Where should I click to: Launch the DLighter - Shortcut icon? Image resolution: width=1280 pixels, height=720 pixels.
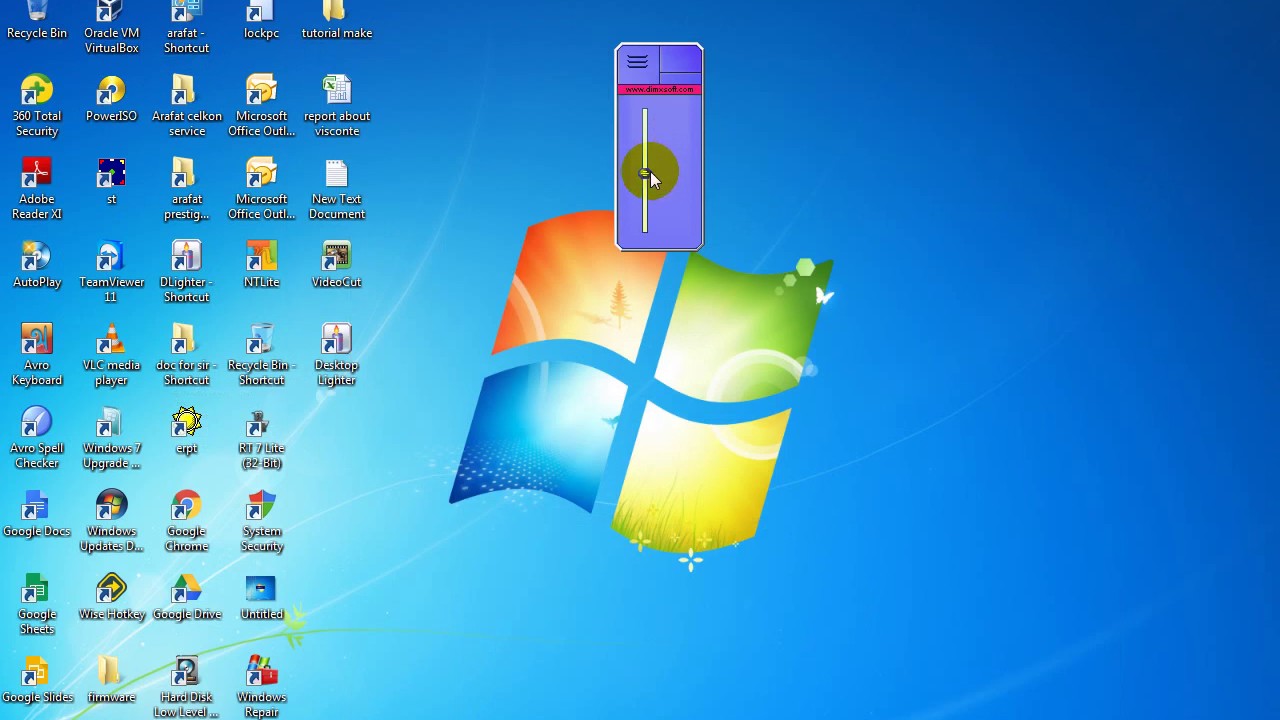[186, 271]
